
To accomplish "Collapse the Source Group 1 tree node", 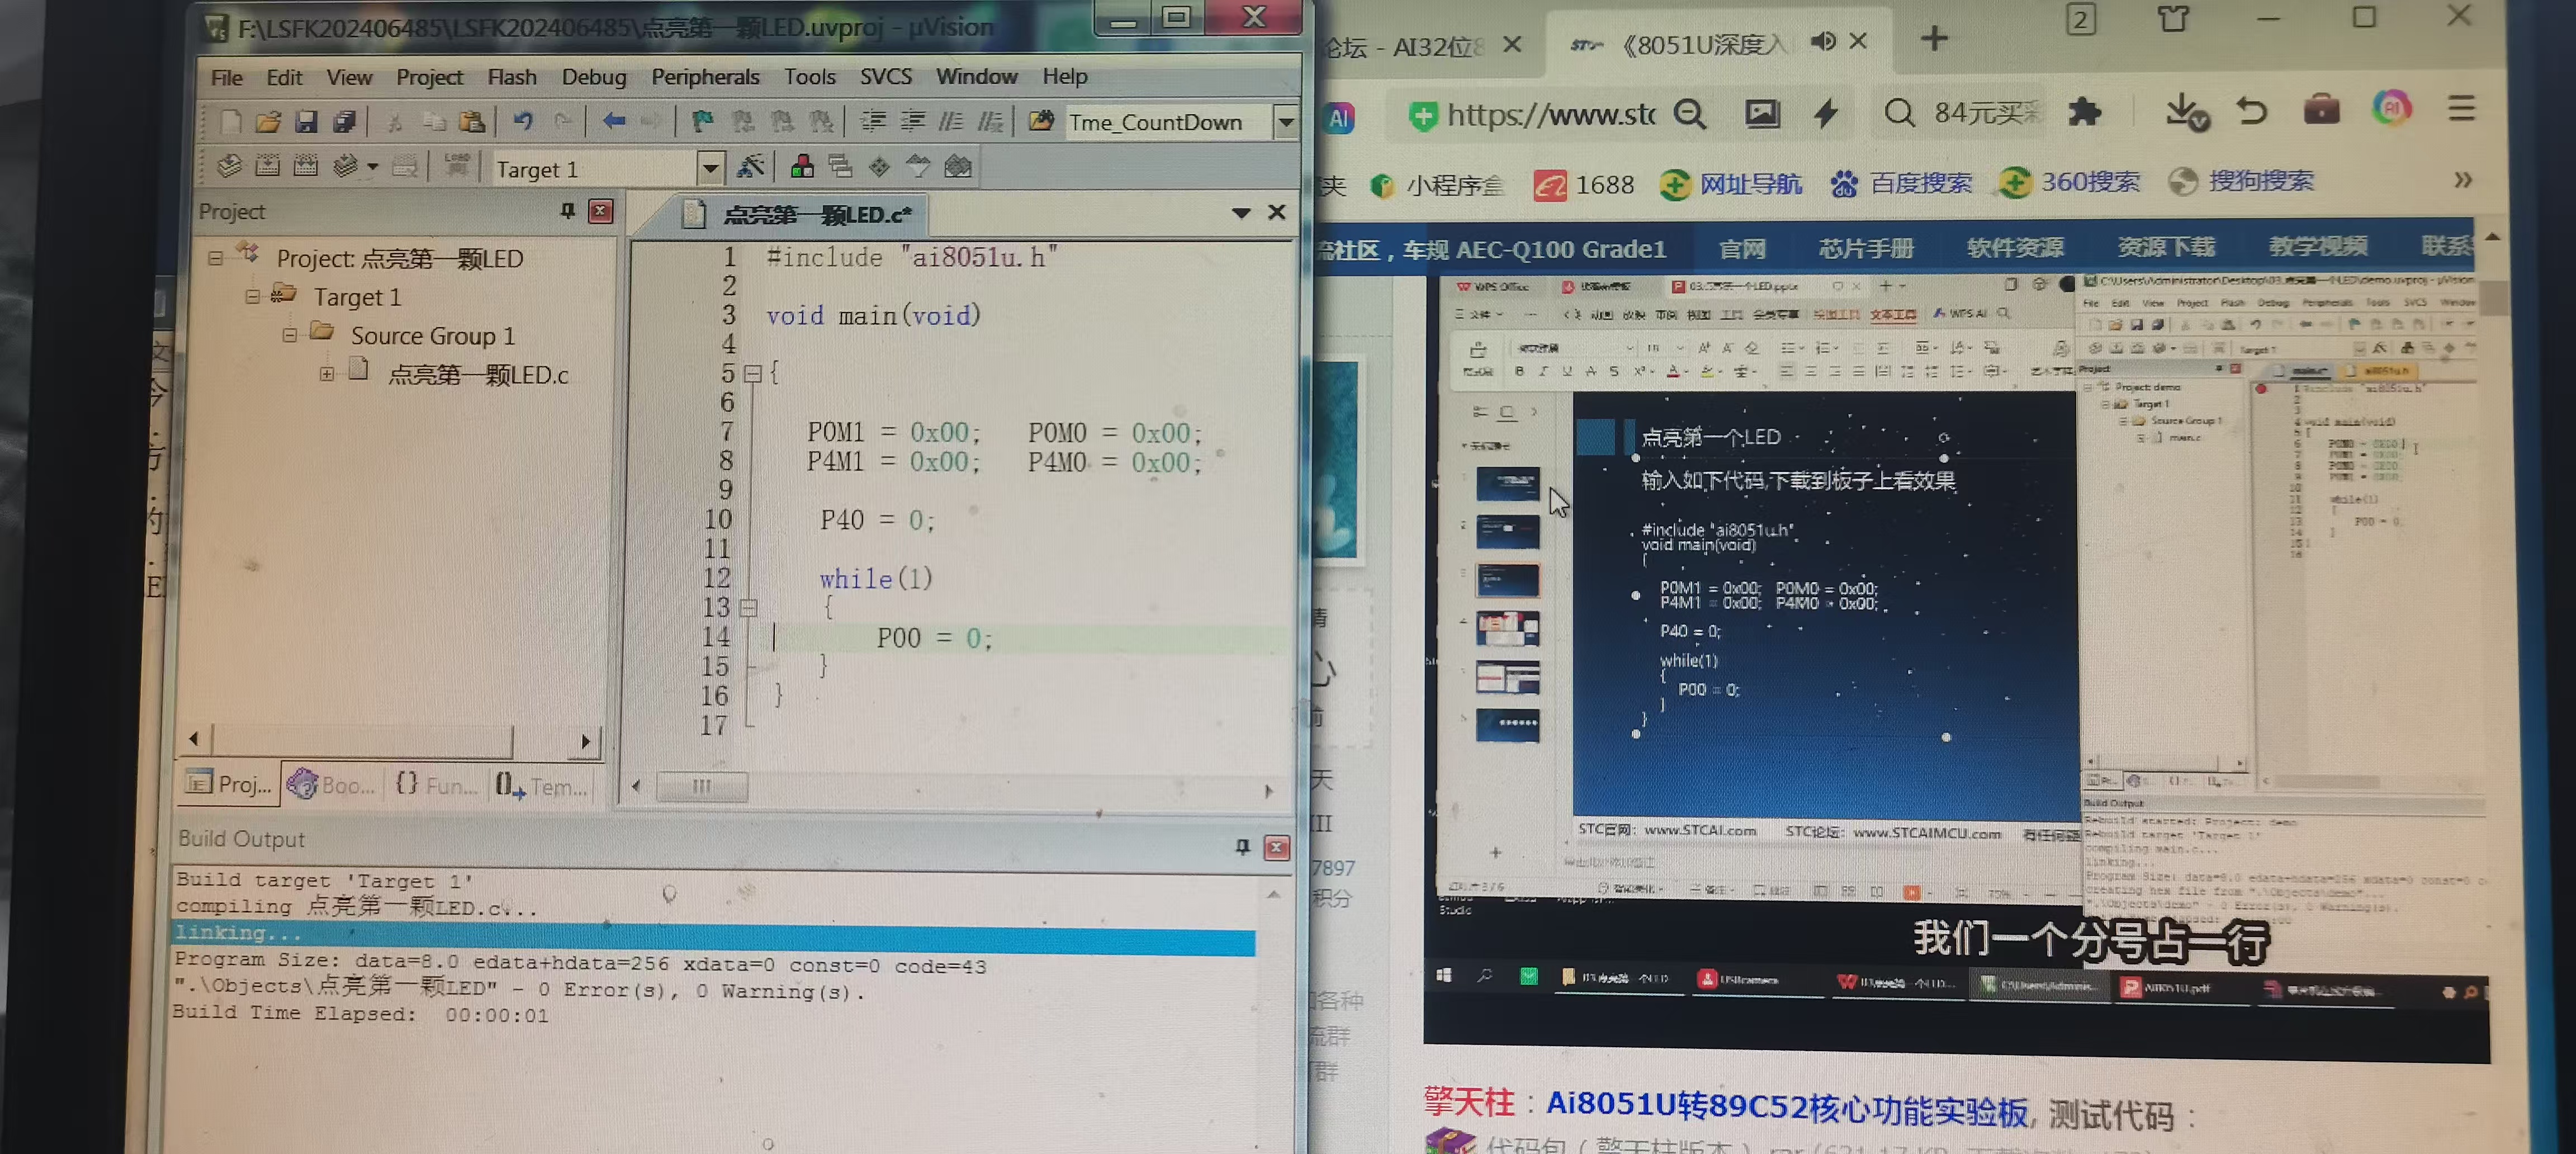I will [x=289, y=336].
